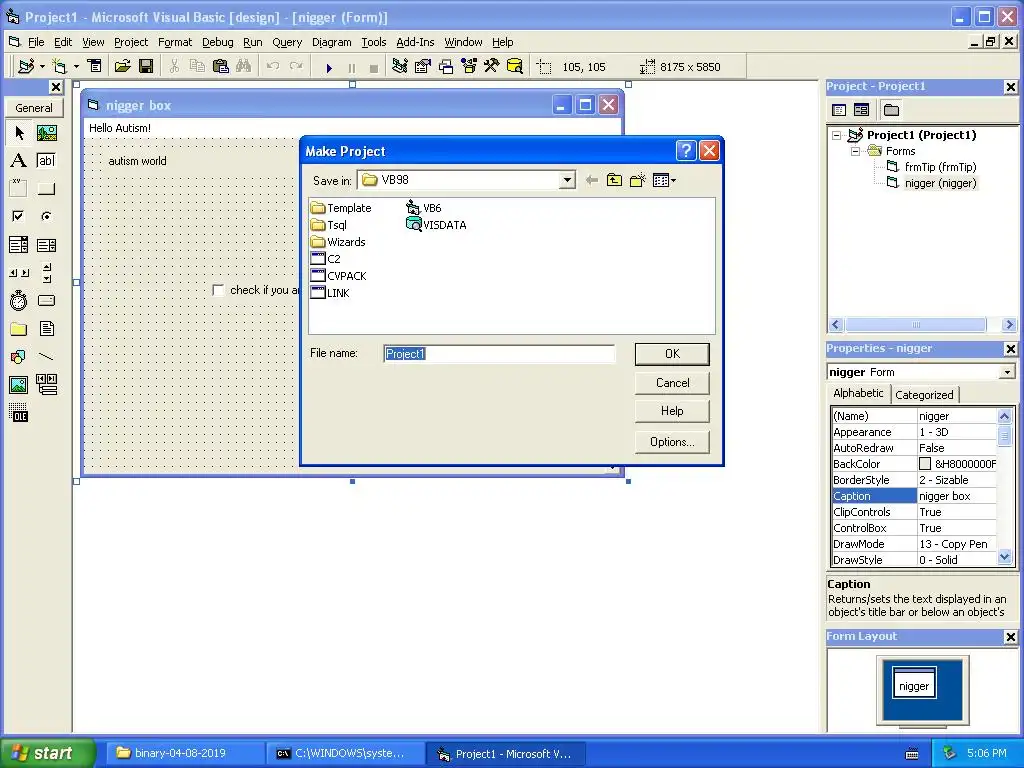This screenshot has width=1024, height=768.
Task: Collapse the Project1 tree node
Action: click(x=837, y=135)
